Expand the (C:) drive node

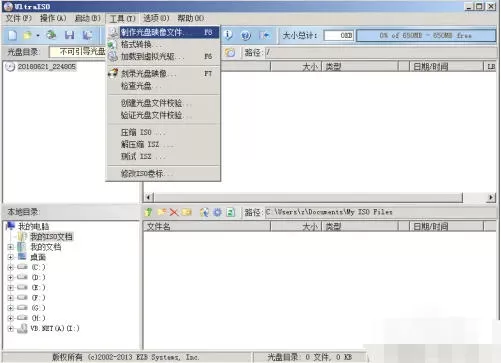10,267
